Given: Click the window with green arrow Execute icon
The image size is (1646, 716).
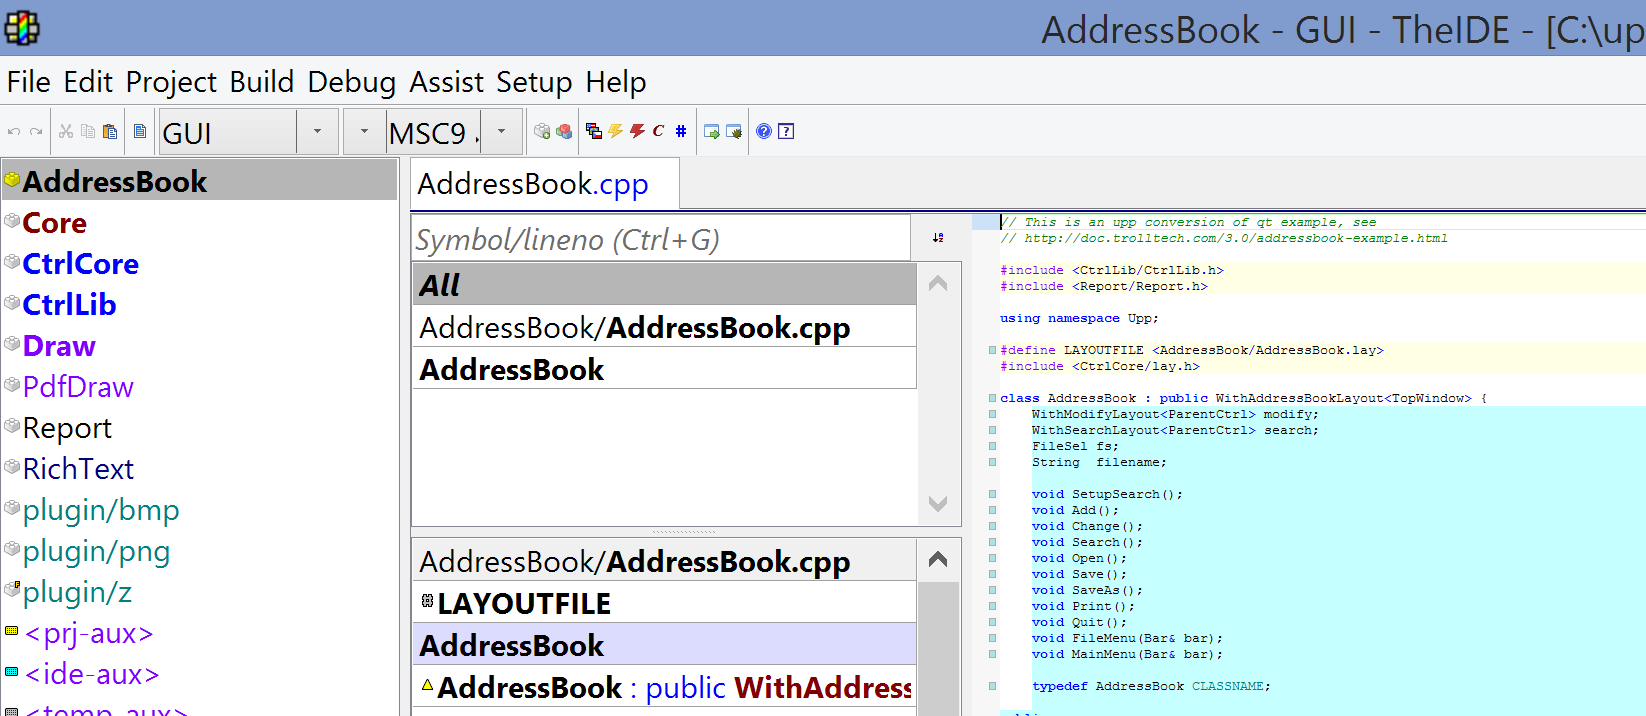Looking at the screenshot, I should coord(712,131).
